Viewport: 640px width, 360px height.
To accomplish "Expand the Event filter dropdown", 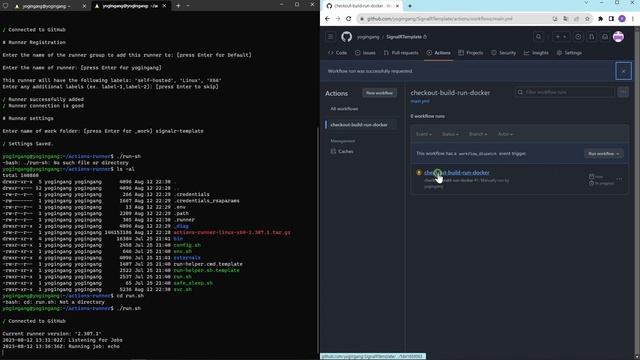I will pos(423,134).
